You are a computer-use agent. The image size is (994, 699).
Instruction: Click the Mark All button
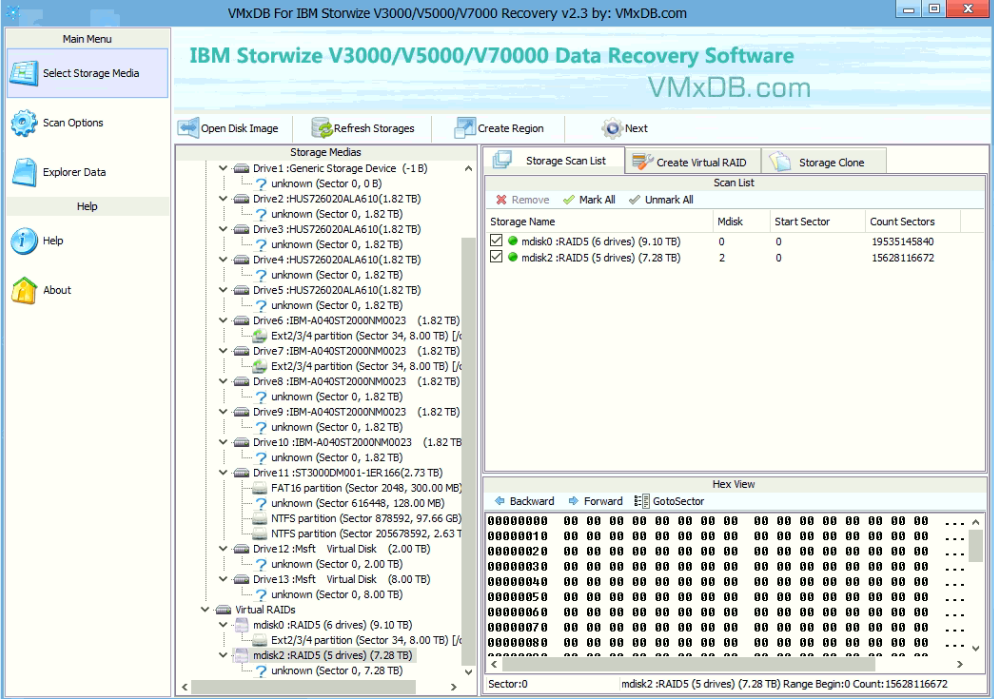pyautogui.click(x=589, y=200)
